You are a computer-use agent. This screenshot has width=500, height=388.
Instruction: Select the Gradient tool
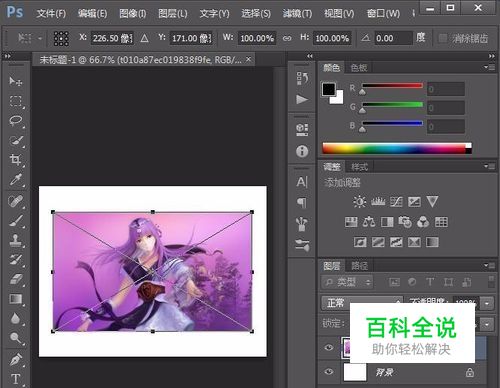click(15, 299)
